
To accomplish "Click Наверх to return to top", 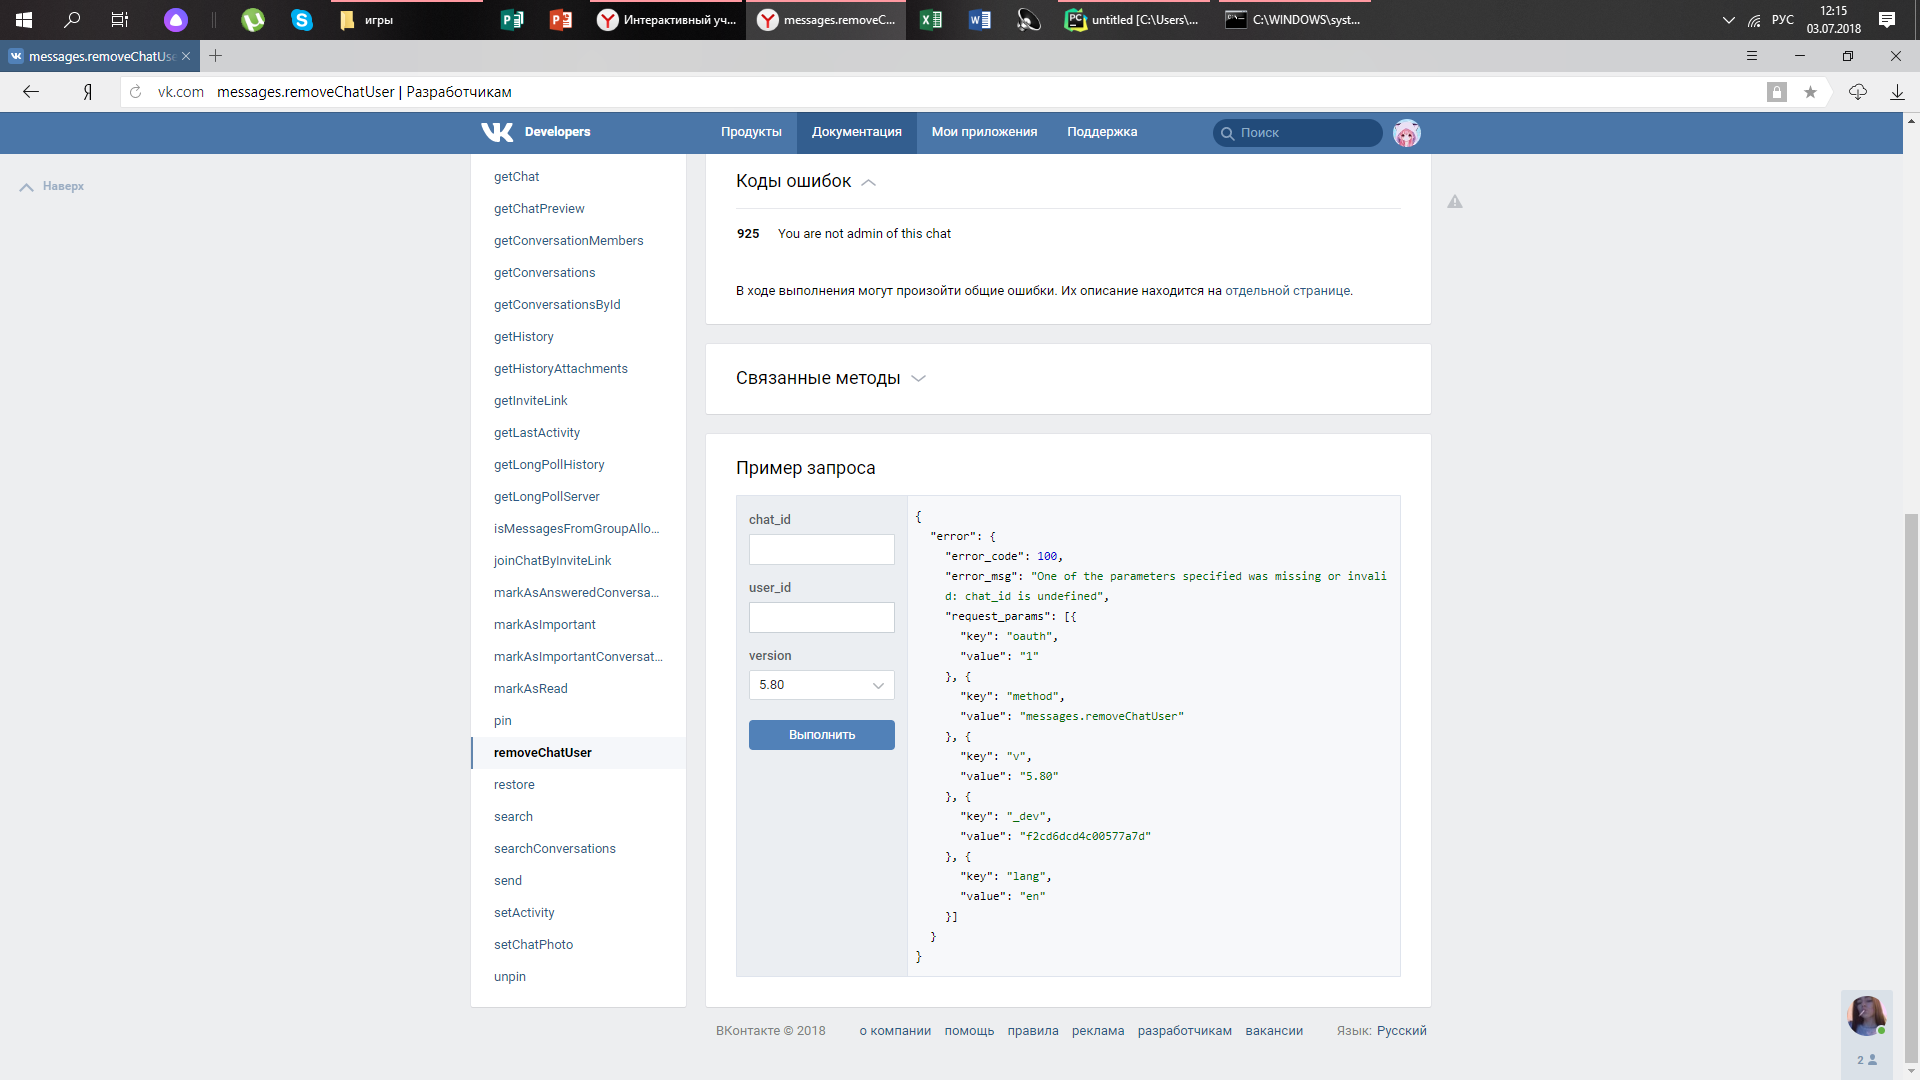I will [52, 186].
